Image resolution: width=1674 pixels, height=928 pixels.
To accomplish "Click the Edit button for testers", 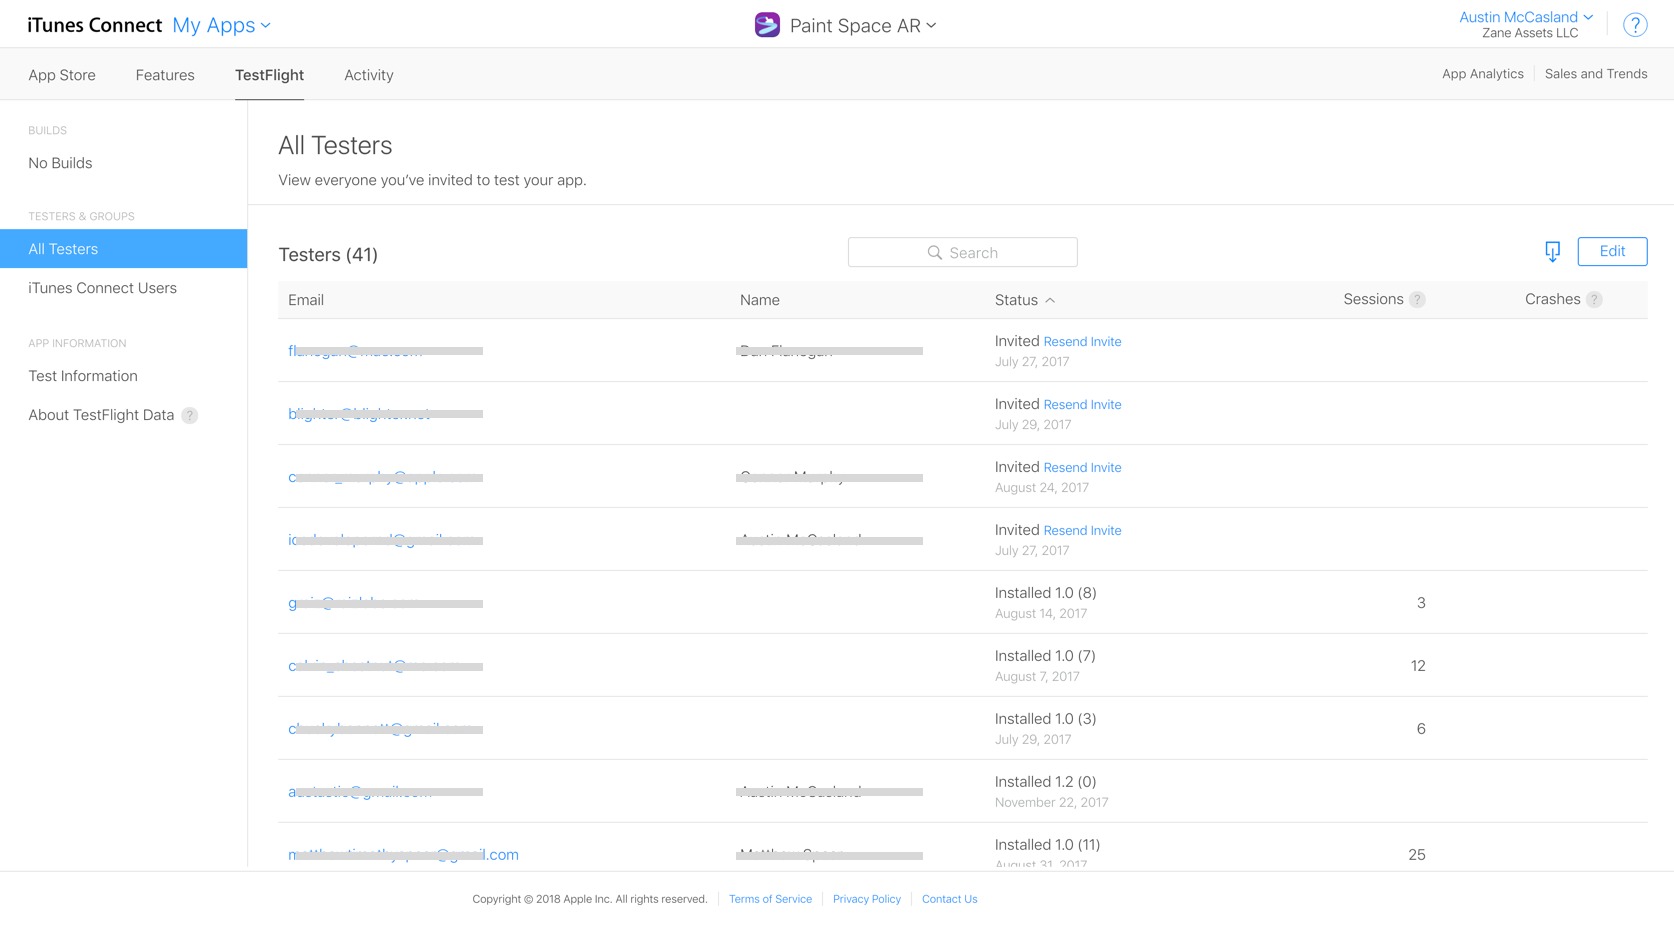I will 1611,252.
